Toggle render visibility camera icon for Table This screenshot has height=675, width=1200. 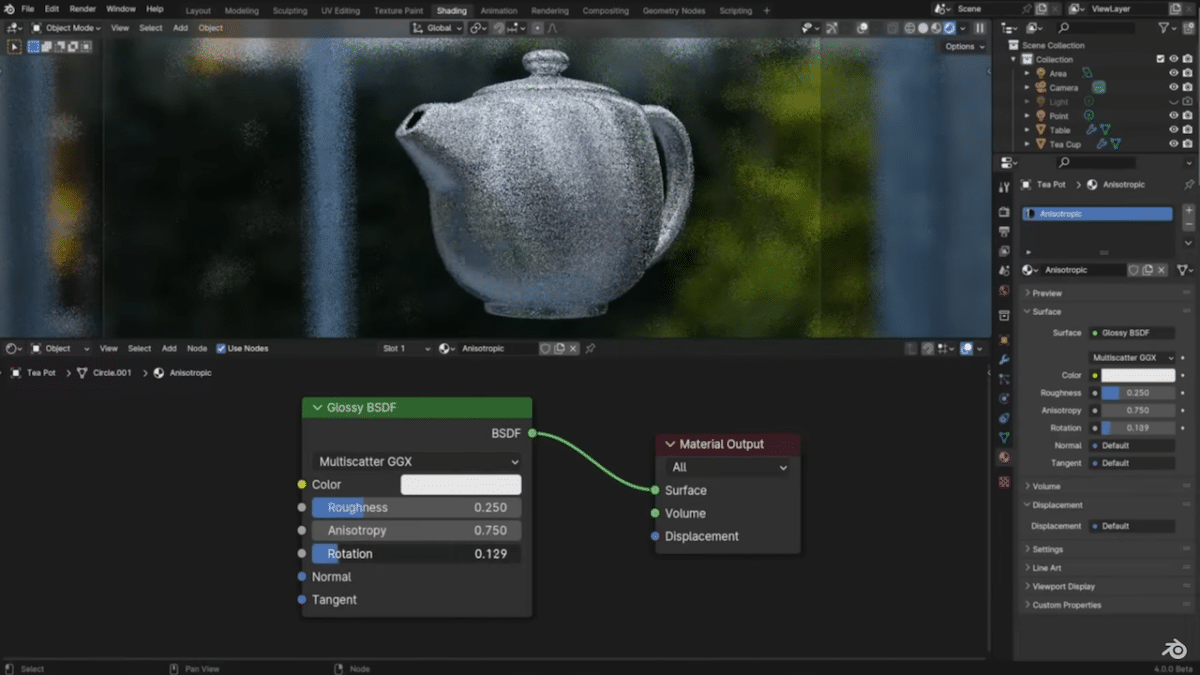[1187, 128]
